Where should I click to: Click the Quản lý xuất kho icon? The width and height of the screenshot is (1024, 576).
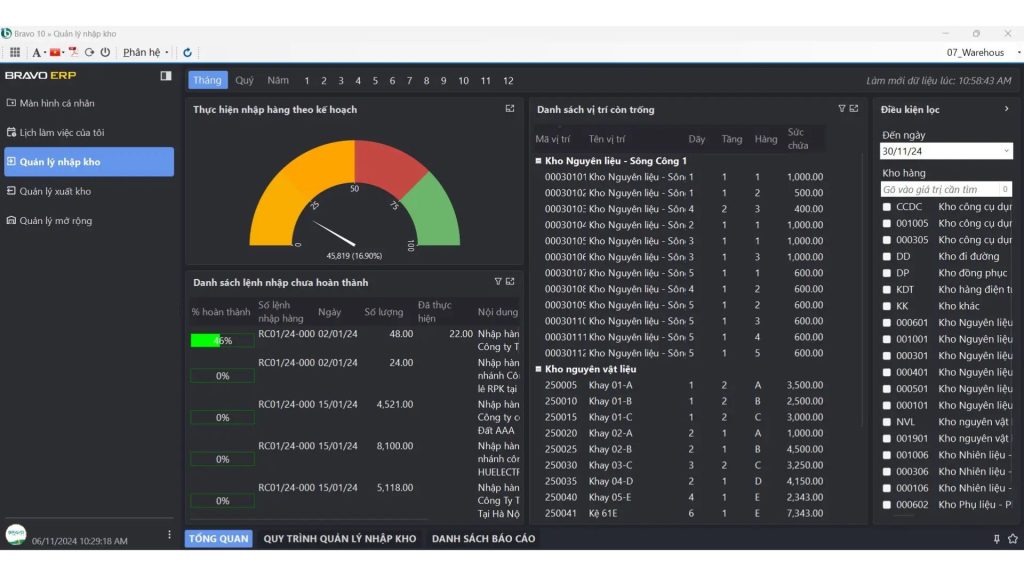tap(11, 191)
